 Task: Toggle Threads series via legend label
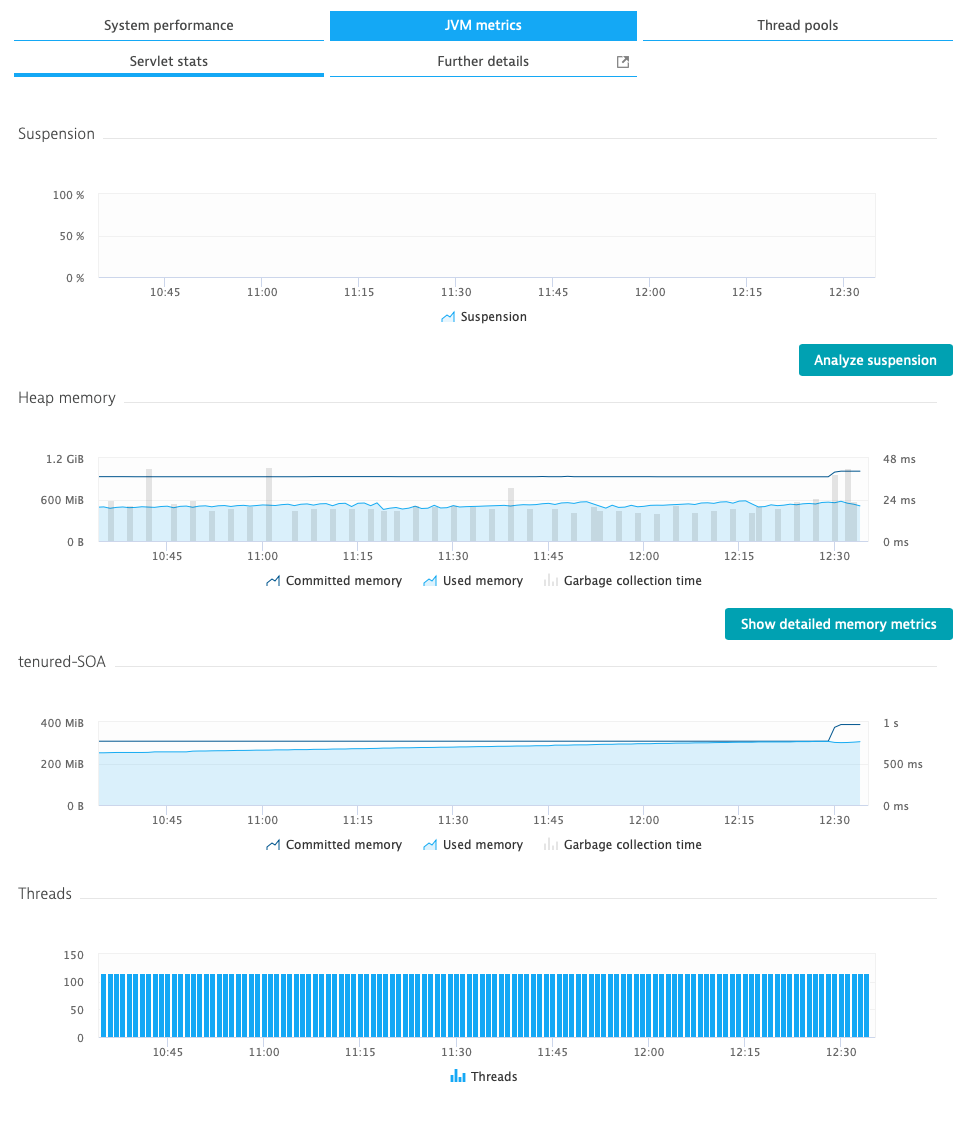click(494, 1076)
